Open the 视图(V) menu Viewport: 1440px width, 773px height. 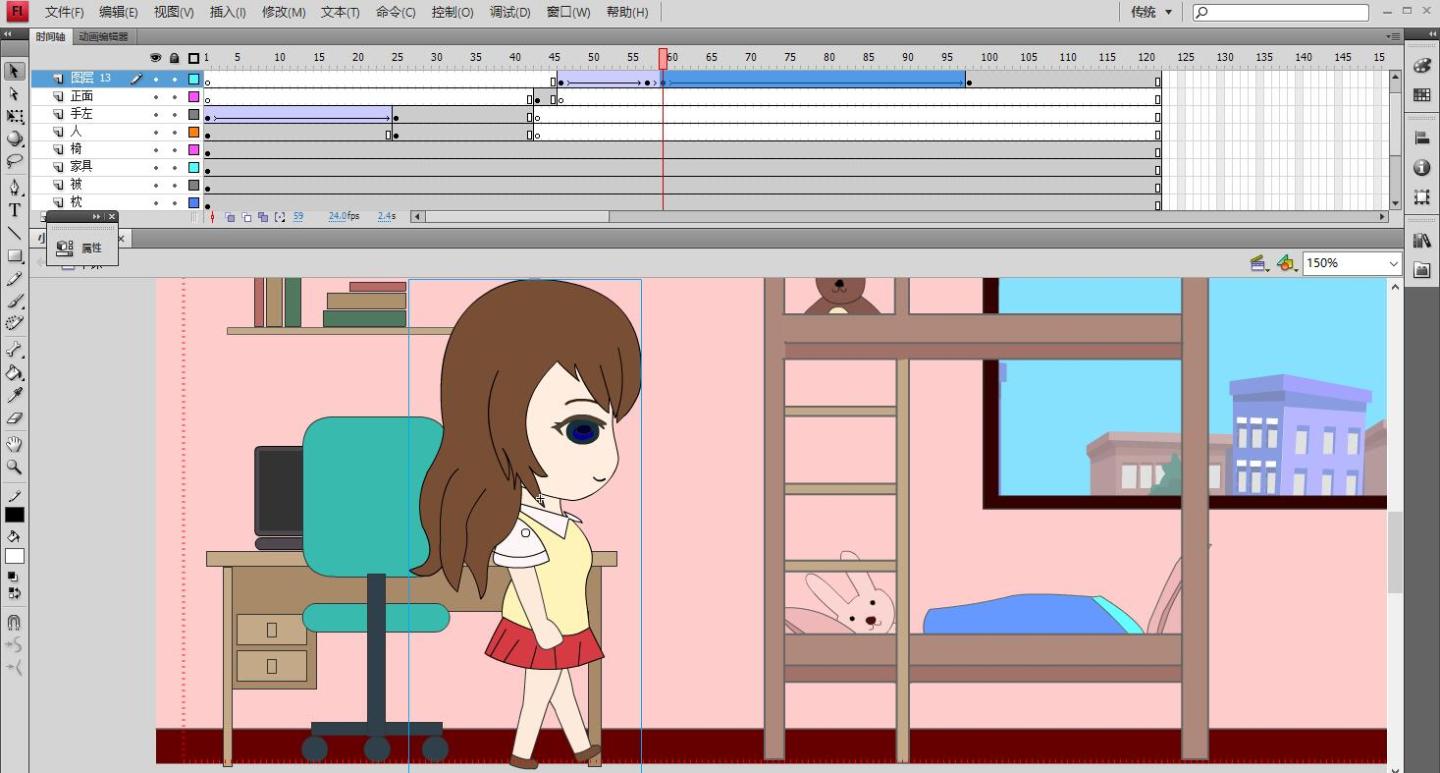[x=173, y=12]
